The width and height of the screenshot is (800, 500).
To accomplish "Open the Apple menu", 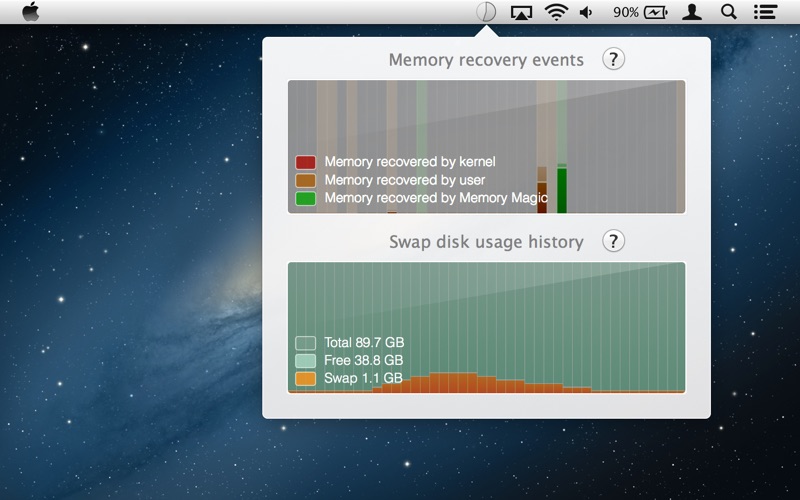I will click(31, 12).
